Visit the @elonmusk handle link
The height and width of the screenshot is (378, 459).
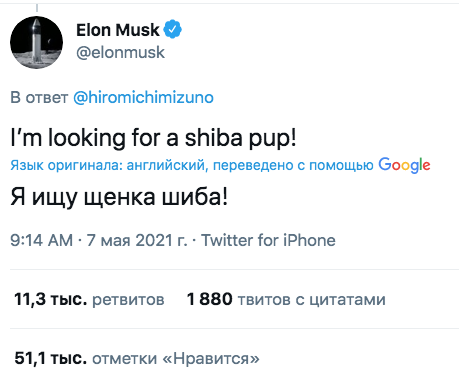[x=120, y=52]
